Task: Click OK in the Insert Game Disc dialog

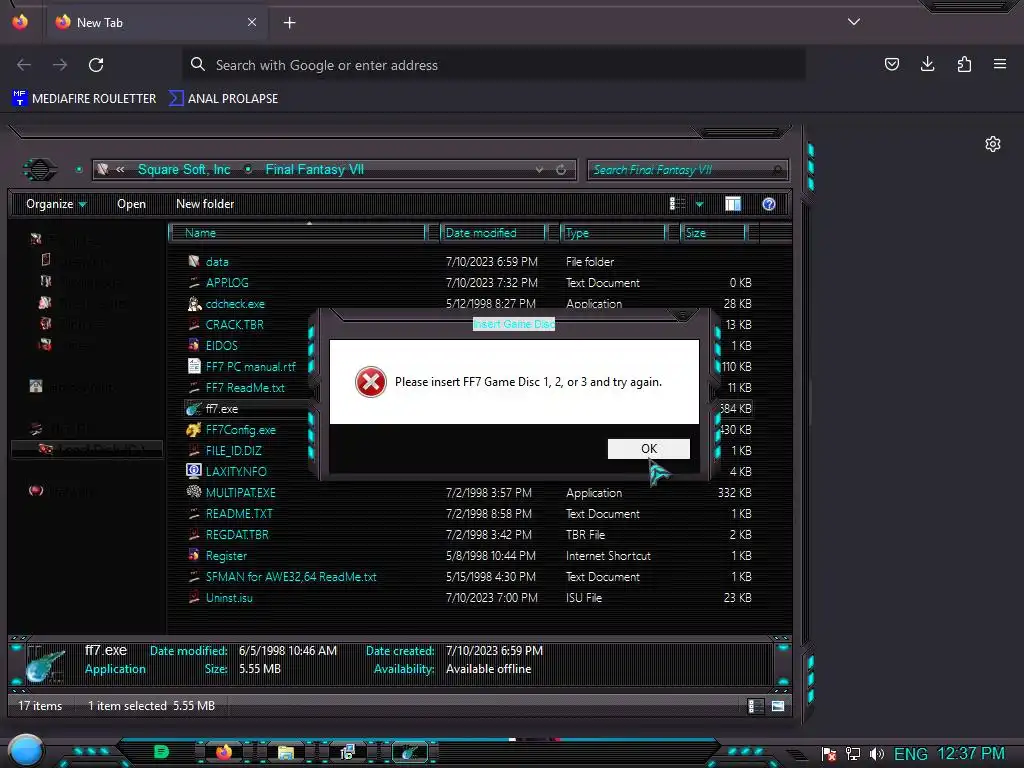Action: (x=648, y=449)
